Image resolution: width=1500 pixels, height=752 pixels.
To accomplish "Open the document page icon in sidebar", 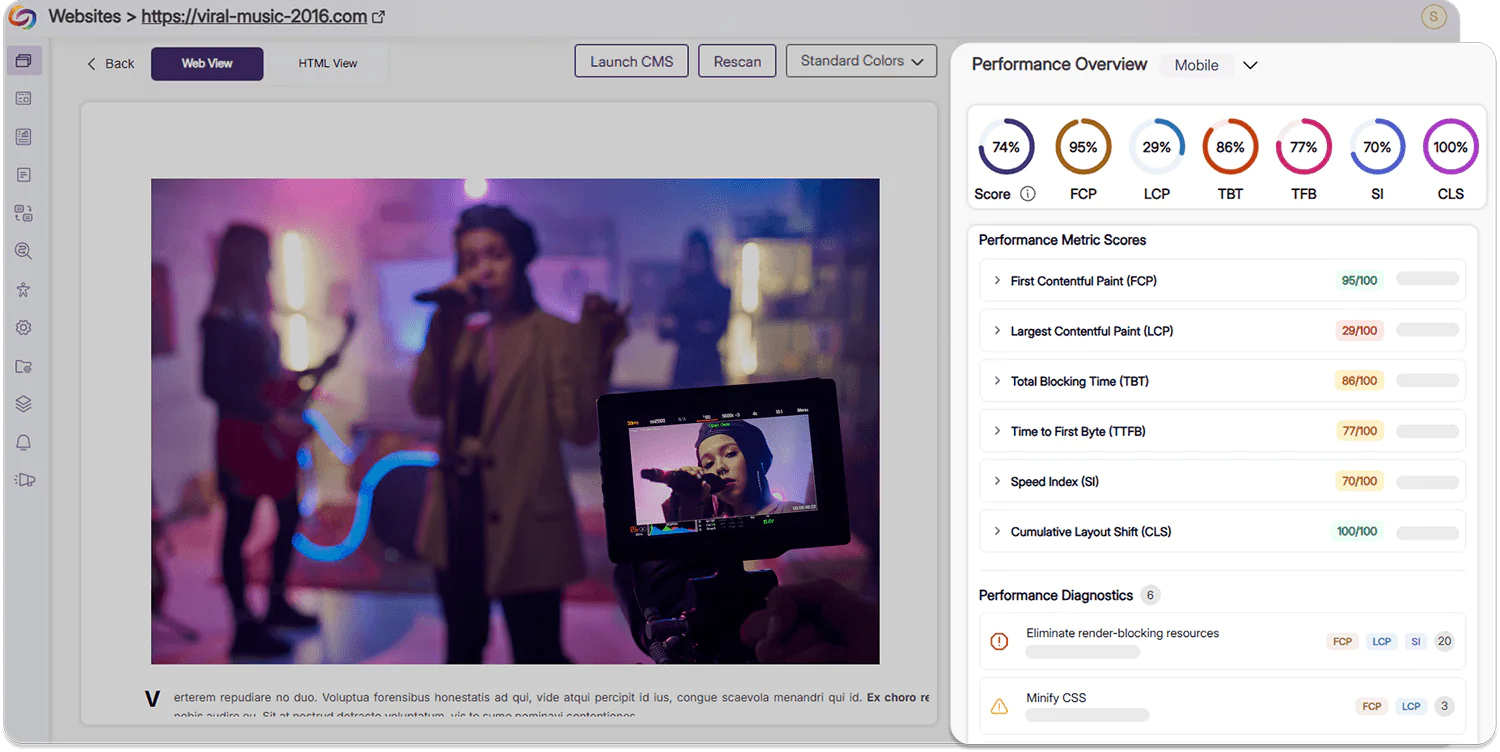I will pos(24,175).
